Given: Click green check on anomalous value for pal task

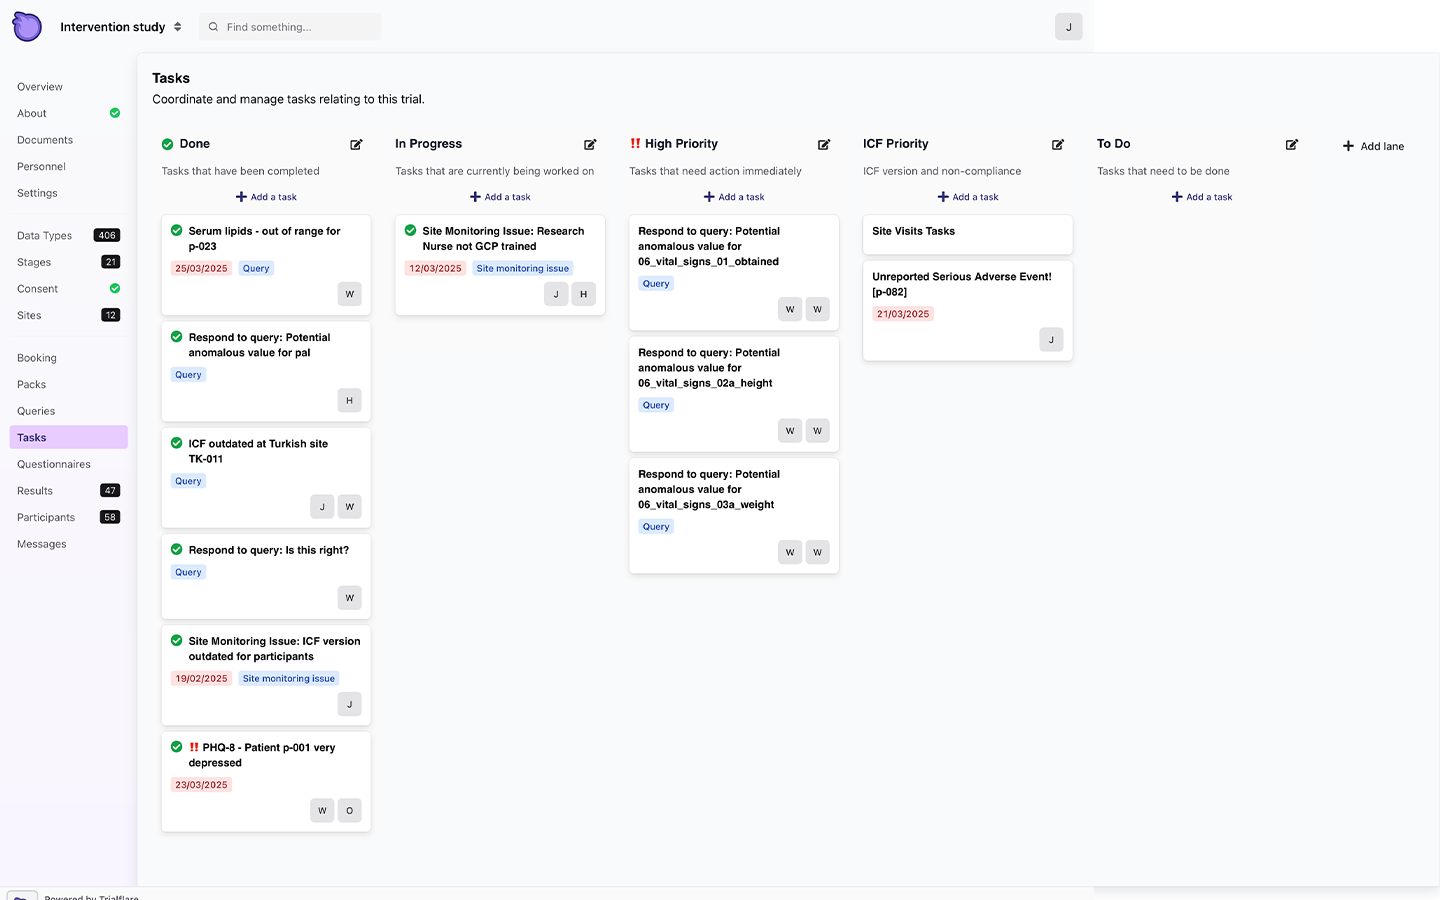Looking at the screenshot, I should 176,337.
